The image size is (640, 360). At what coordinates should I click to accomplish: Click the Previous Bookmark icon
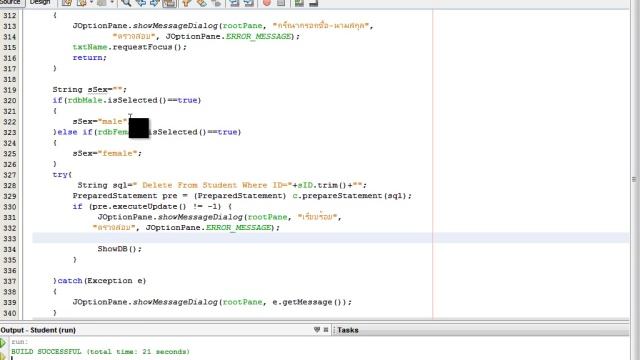[186, 3]
